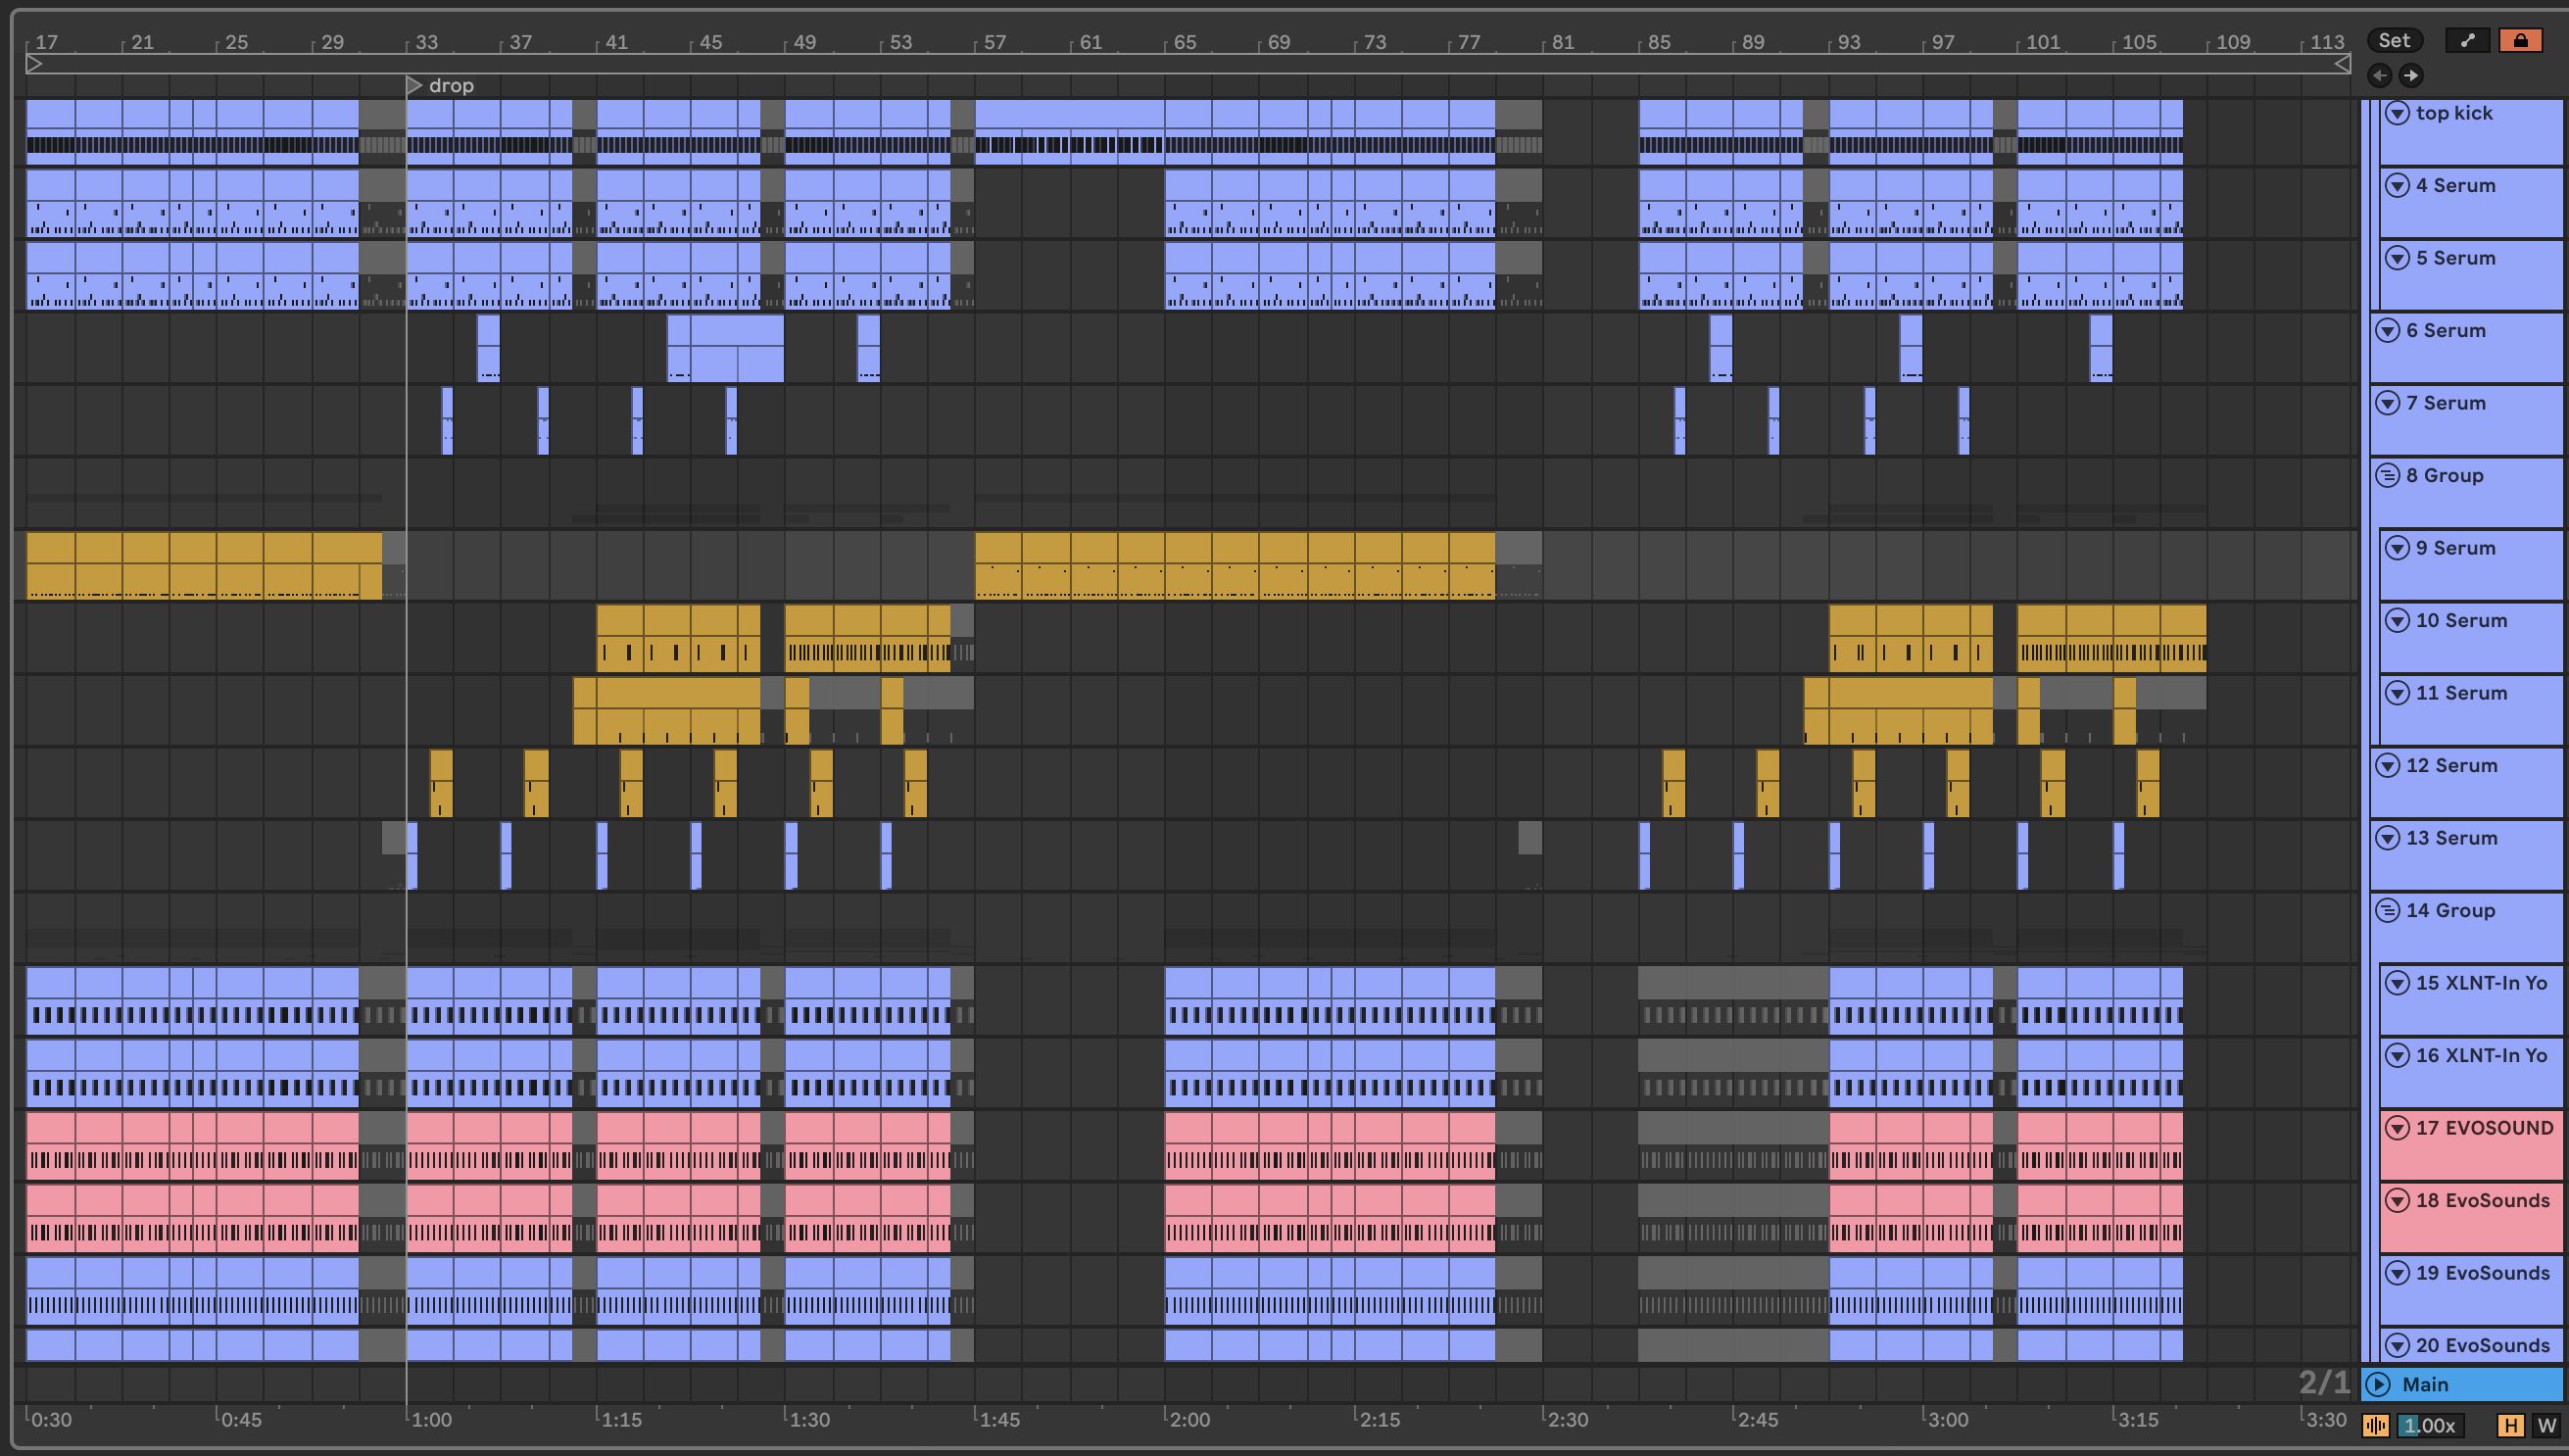2569x1456 pixels.
Task: Jump to the next locator arrow
Action: click(2411, 75)
